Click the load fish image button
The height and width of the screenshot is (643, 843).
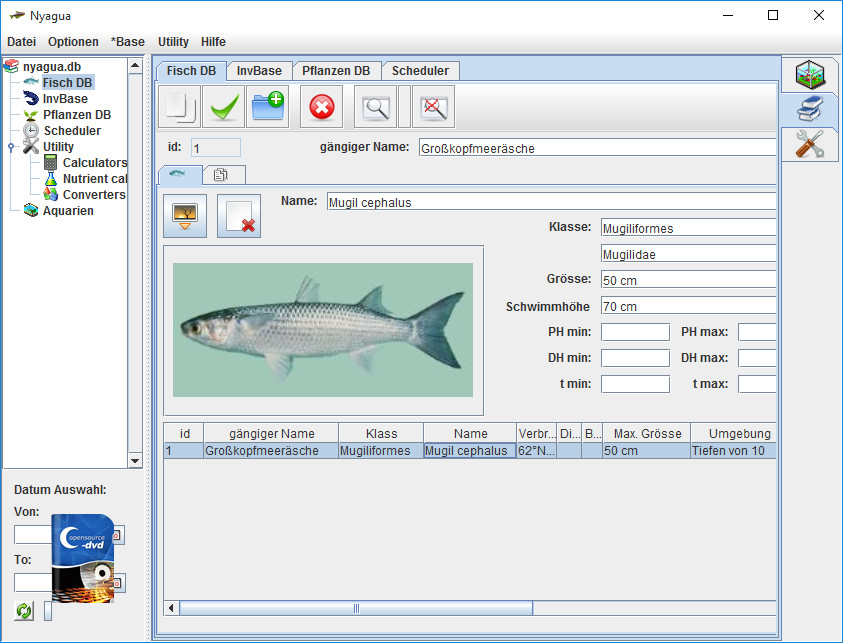184,215
